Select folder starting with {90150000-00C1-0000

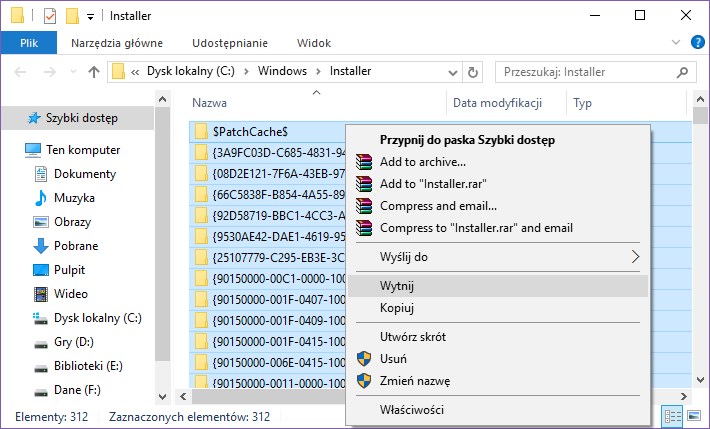279,279
